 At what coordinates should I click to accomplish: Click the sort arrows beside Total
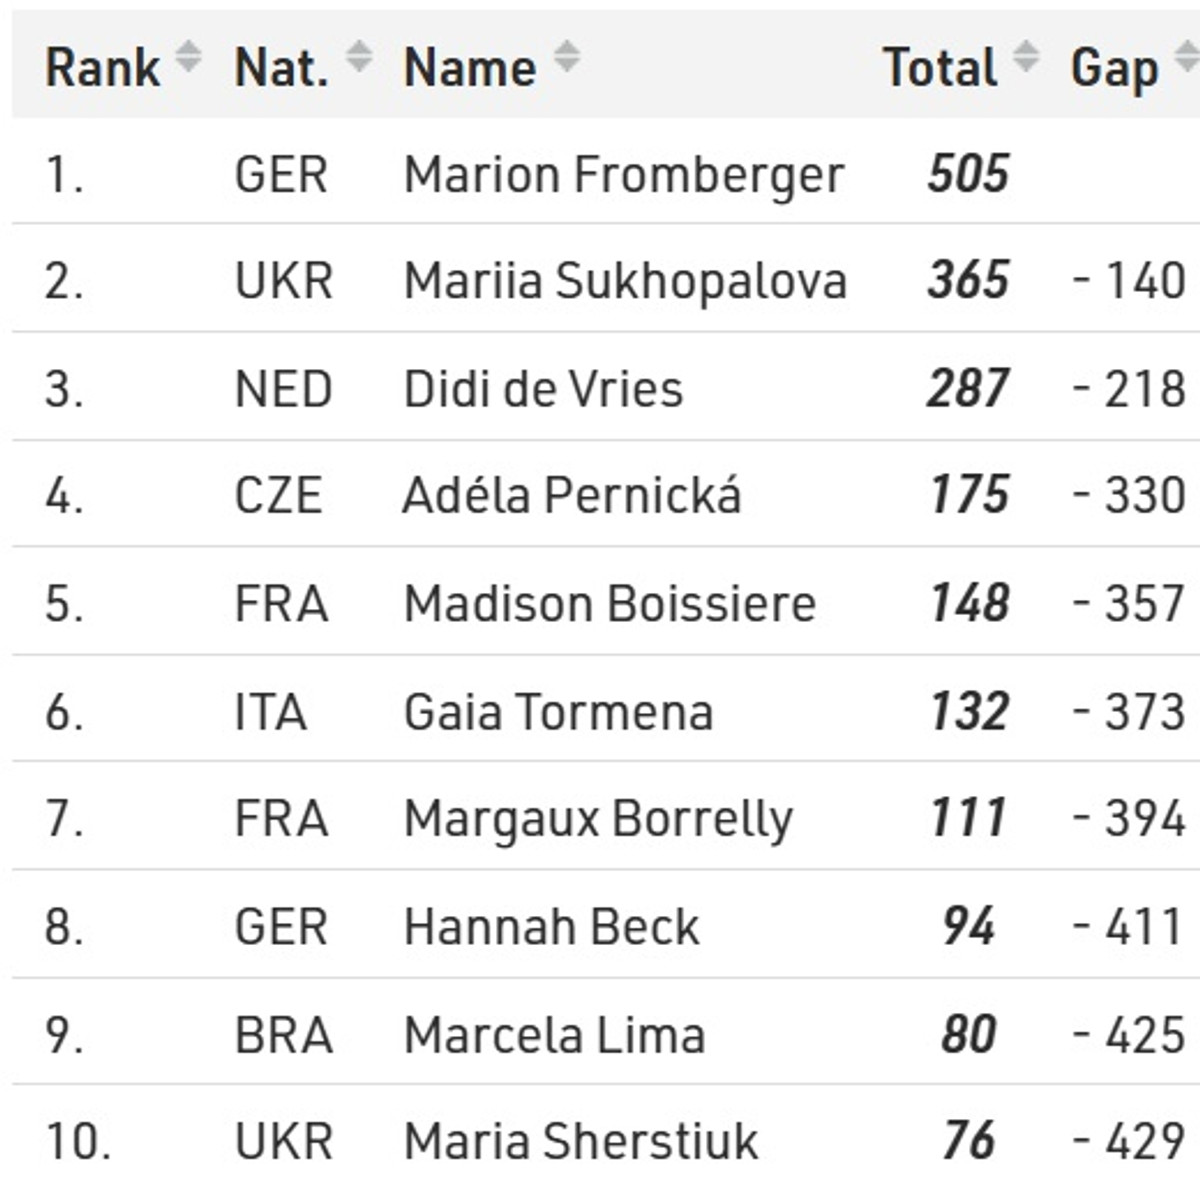pyautogui.click(x=1025, y=57)
